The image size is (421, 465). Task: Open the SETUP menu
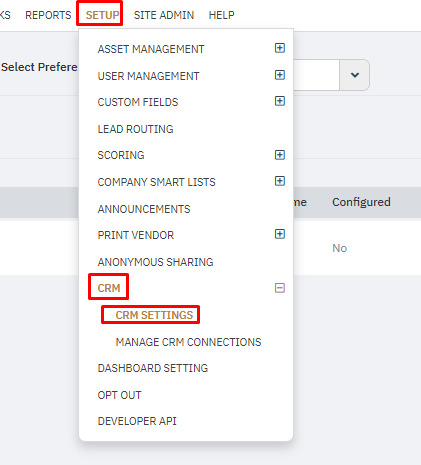[102, 15]
